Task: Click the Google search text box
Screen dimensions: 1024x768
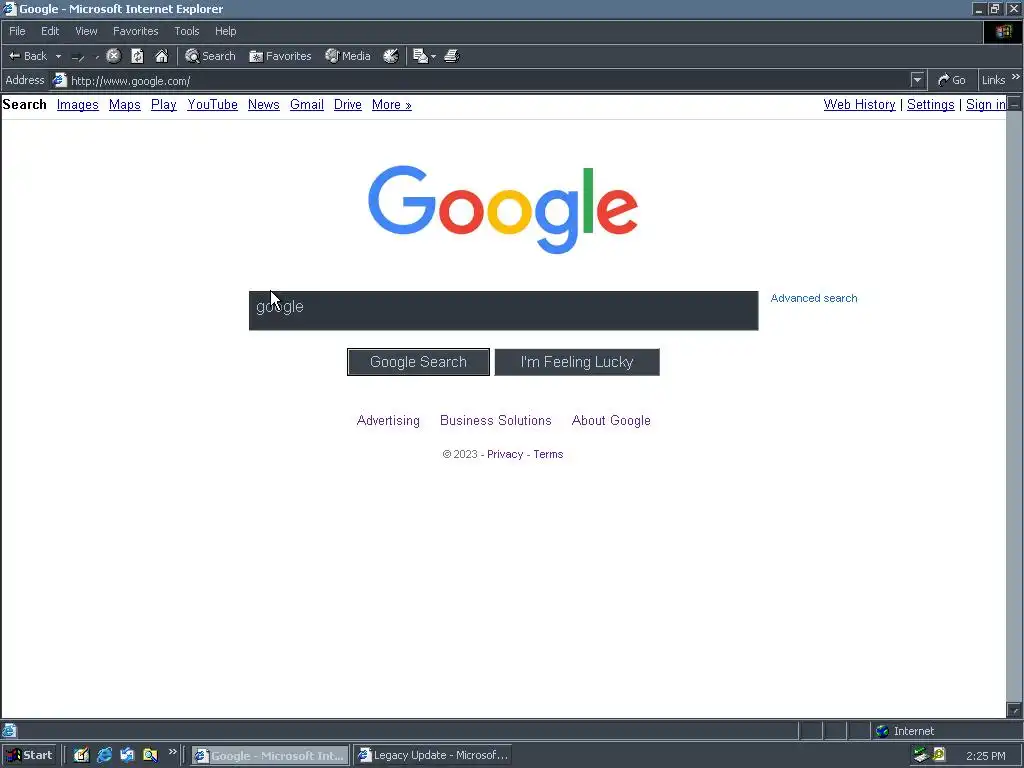Action: (x=504, y=311)
